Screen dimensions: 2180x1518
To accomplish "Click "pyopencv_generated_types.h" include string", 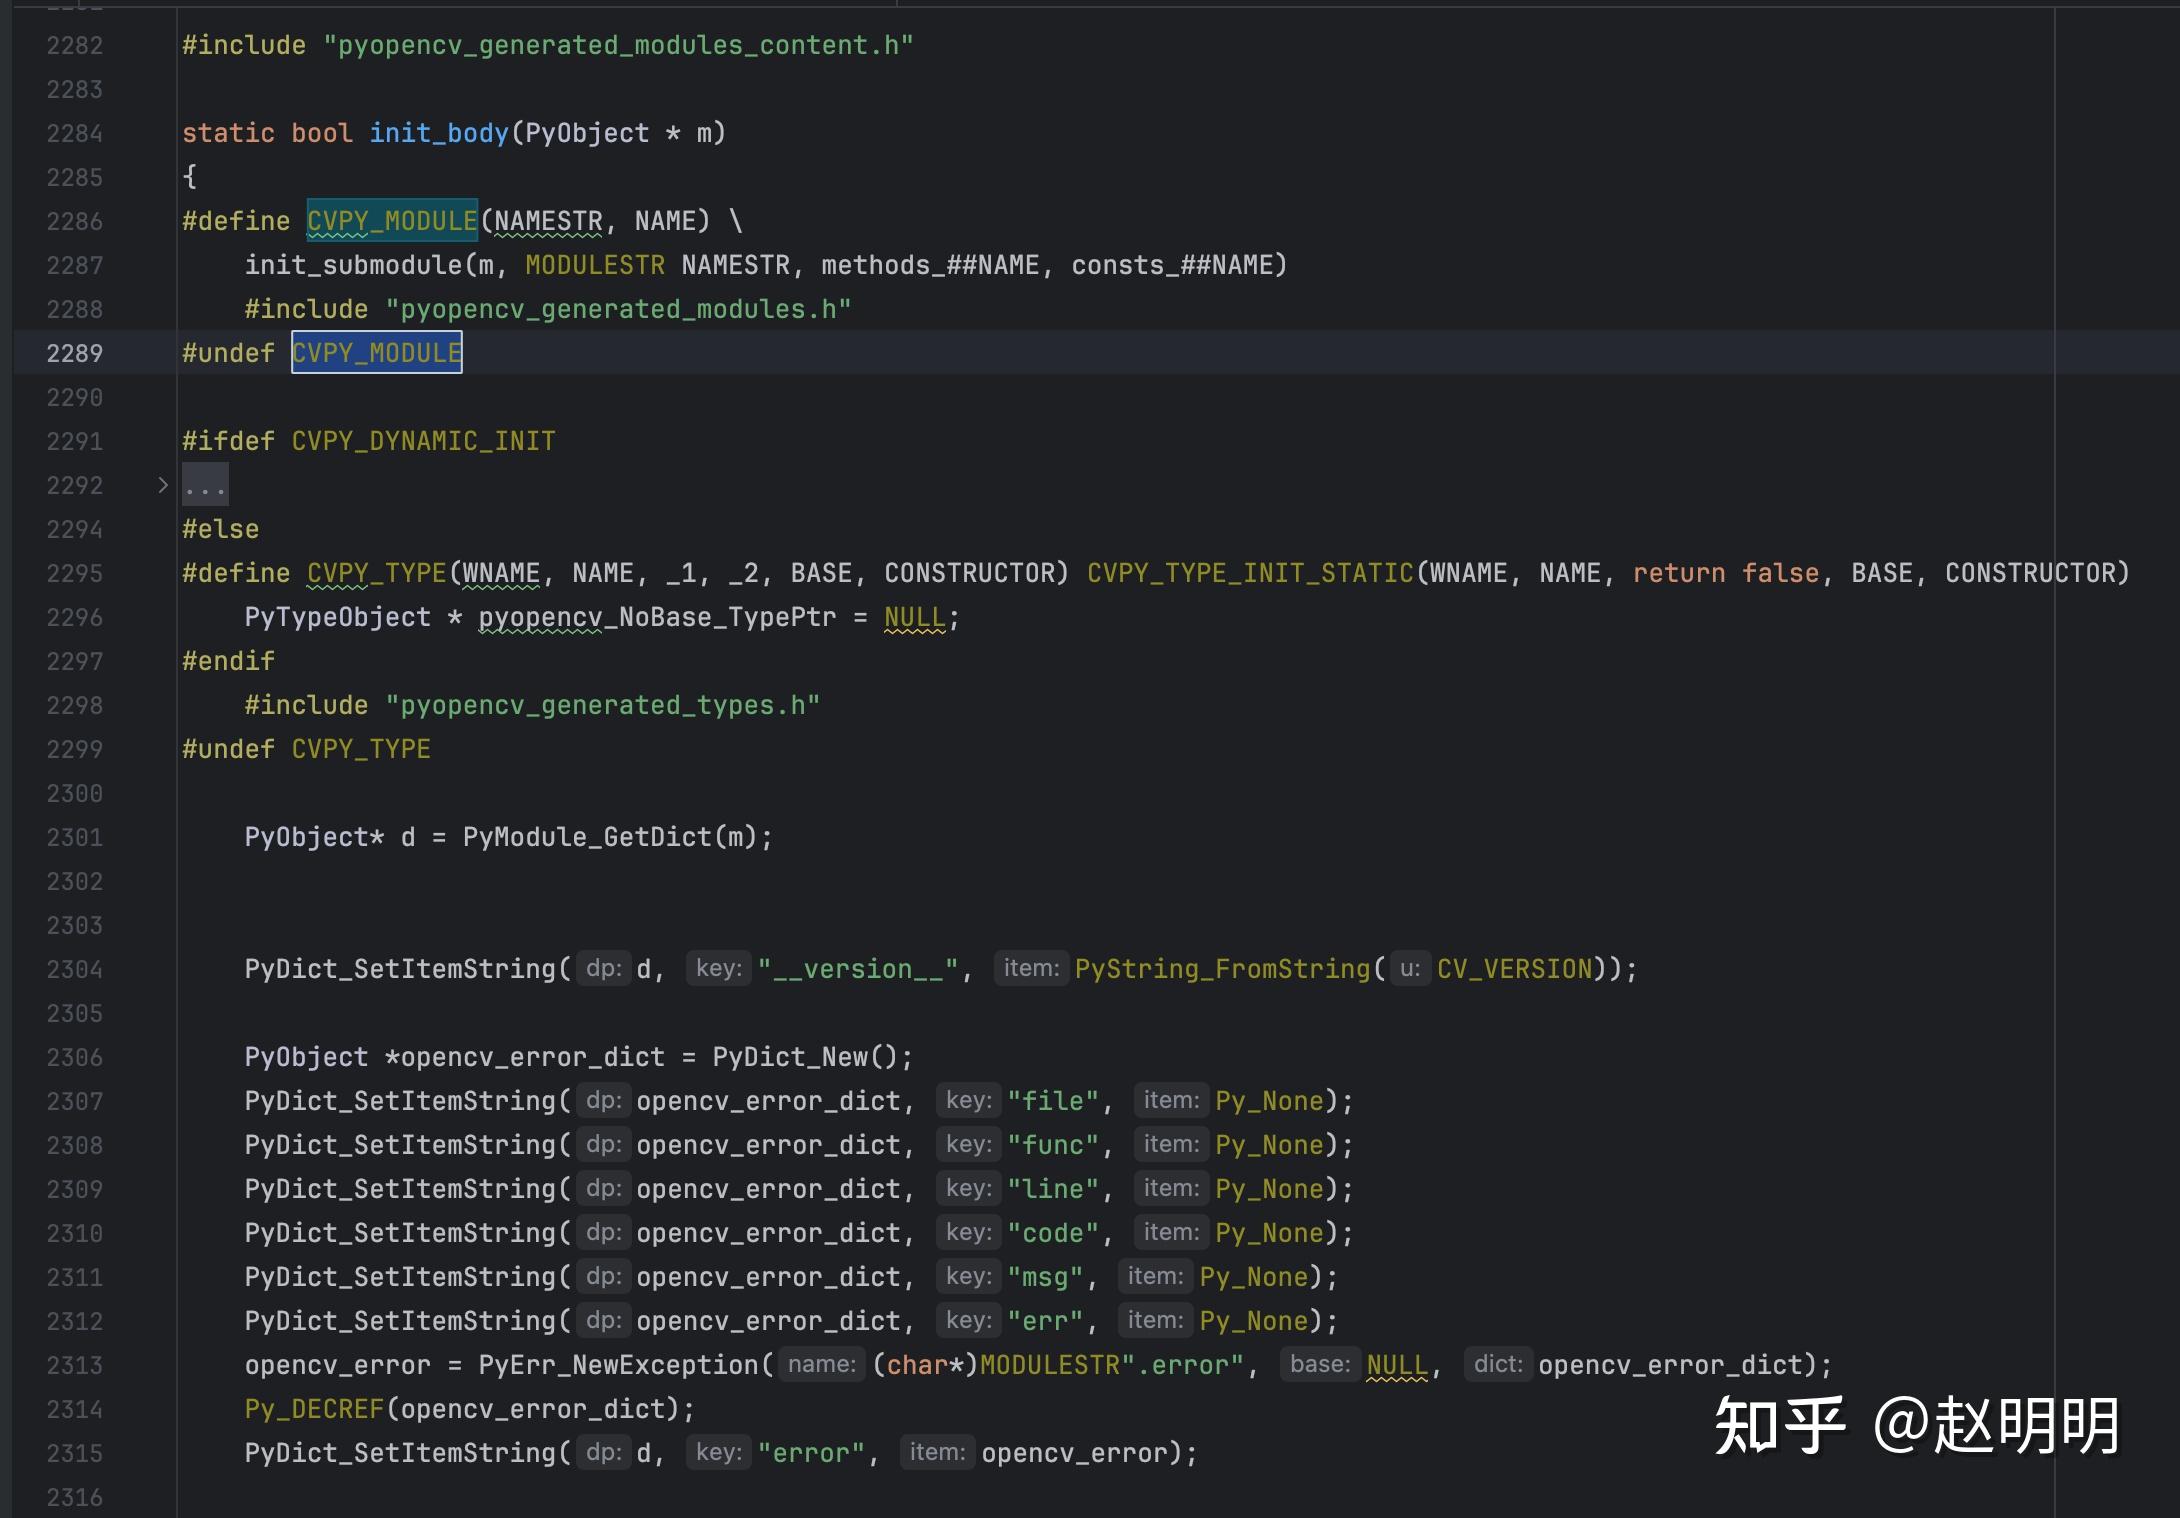I will (602, 705).
